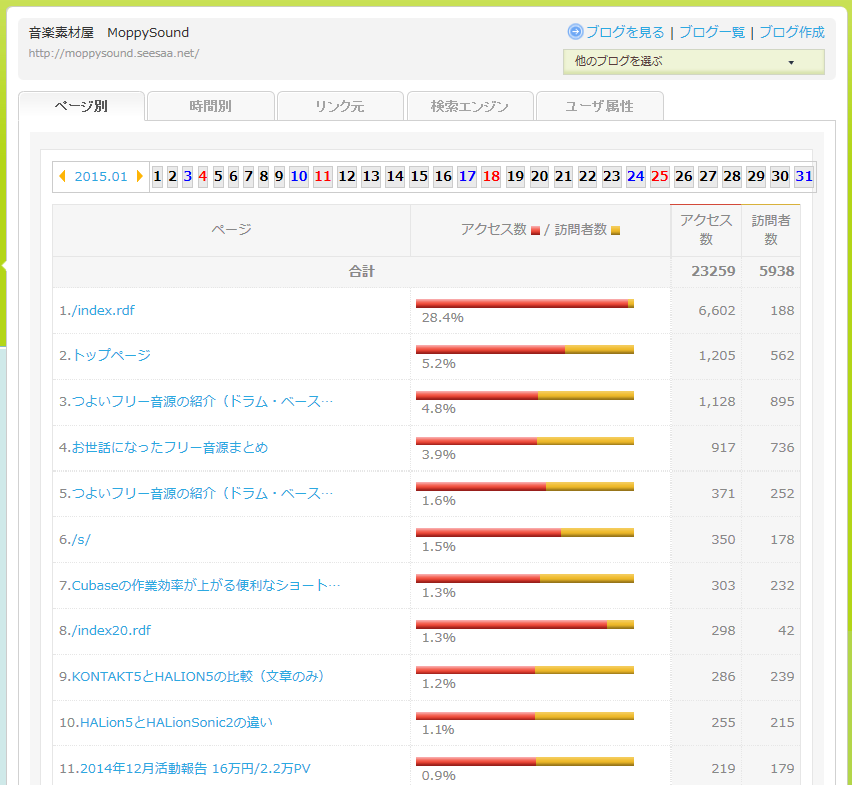The width and height of the screenshot is (852, 785).
Task: Open the 他のブログを選ぶ dropdown
Action: (x=693, y=62)
